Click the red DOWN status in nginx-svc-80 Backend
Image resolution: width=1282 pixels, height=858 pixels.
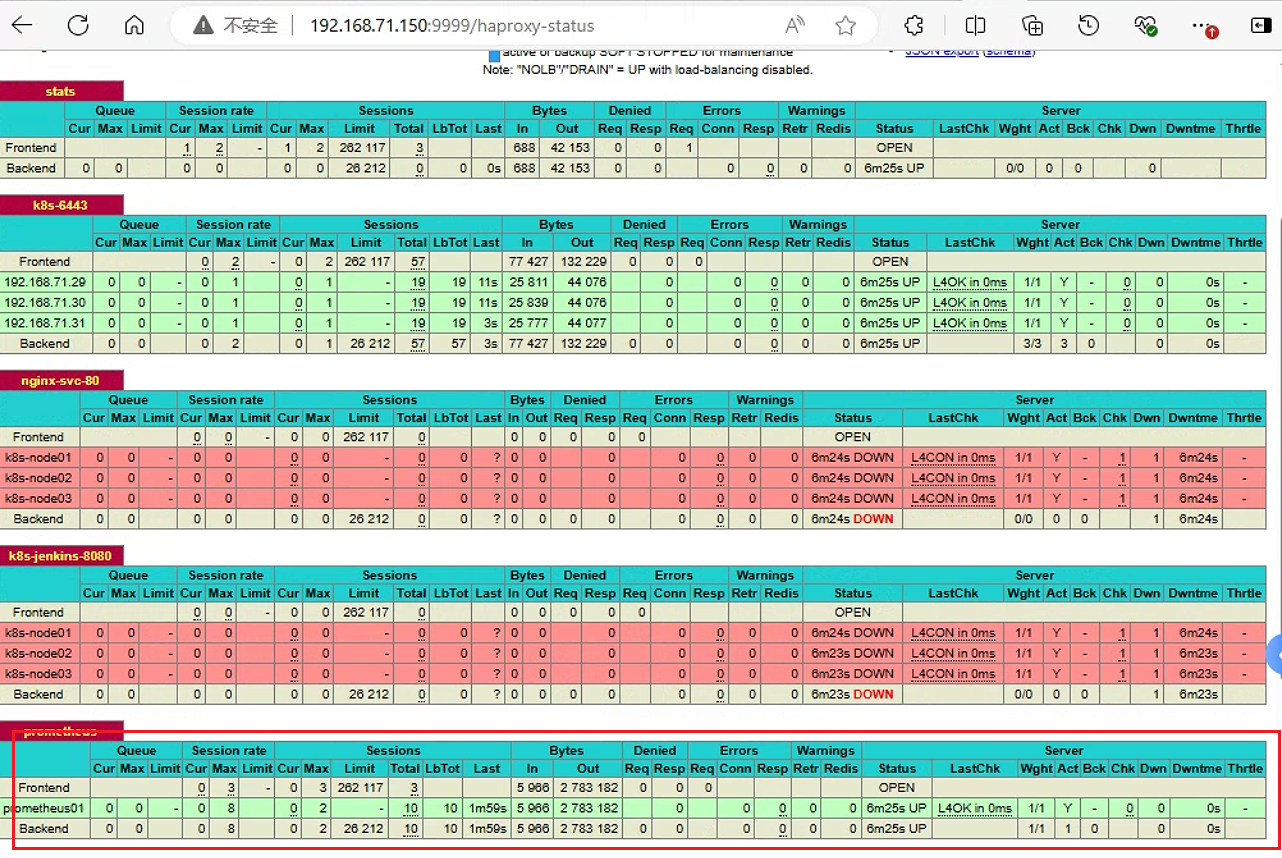873,519
